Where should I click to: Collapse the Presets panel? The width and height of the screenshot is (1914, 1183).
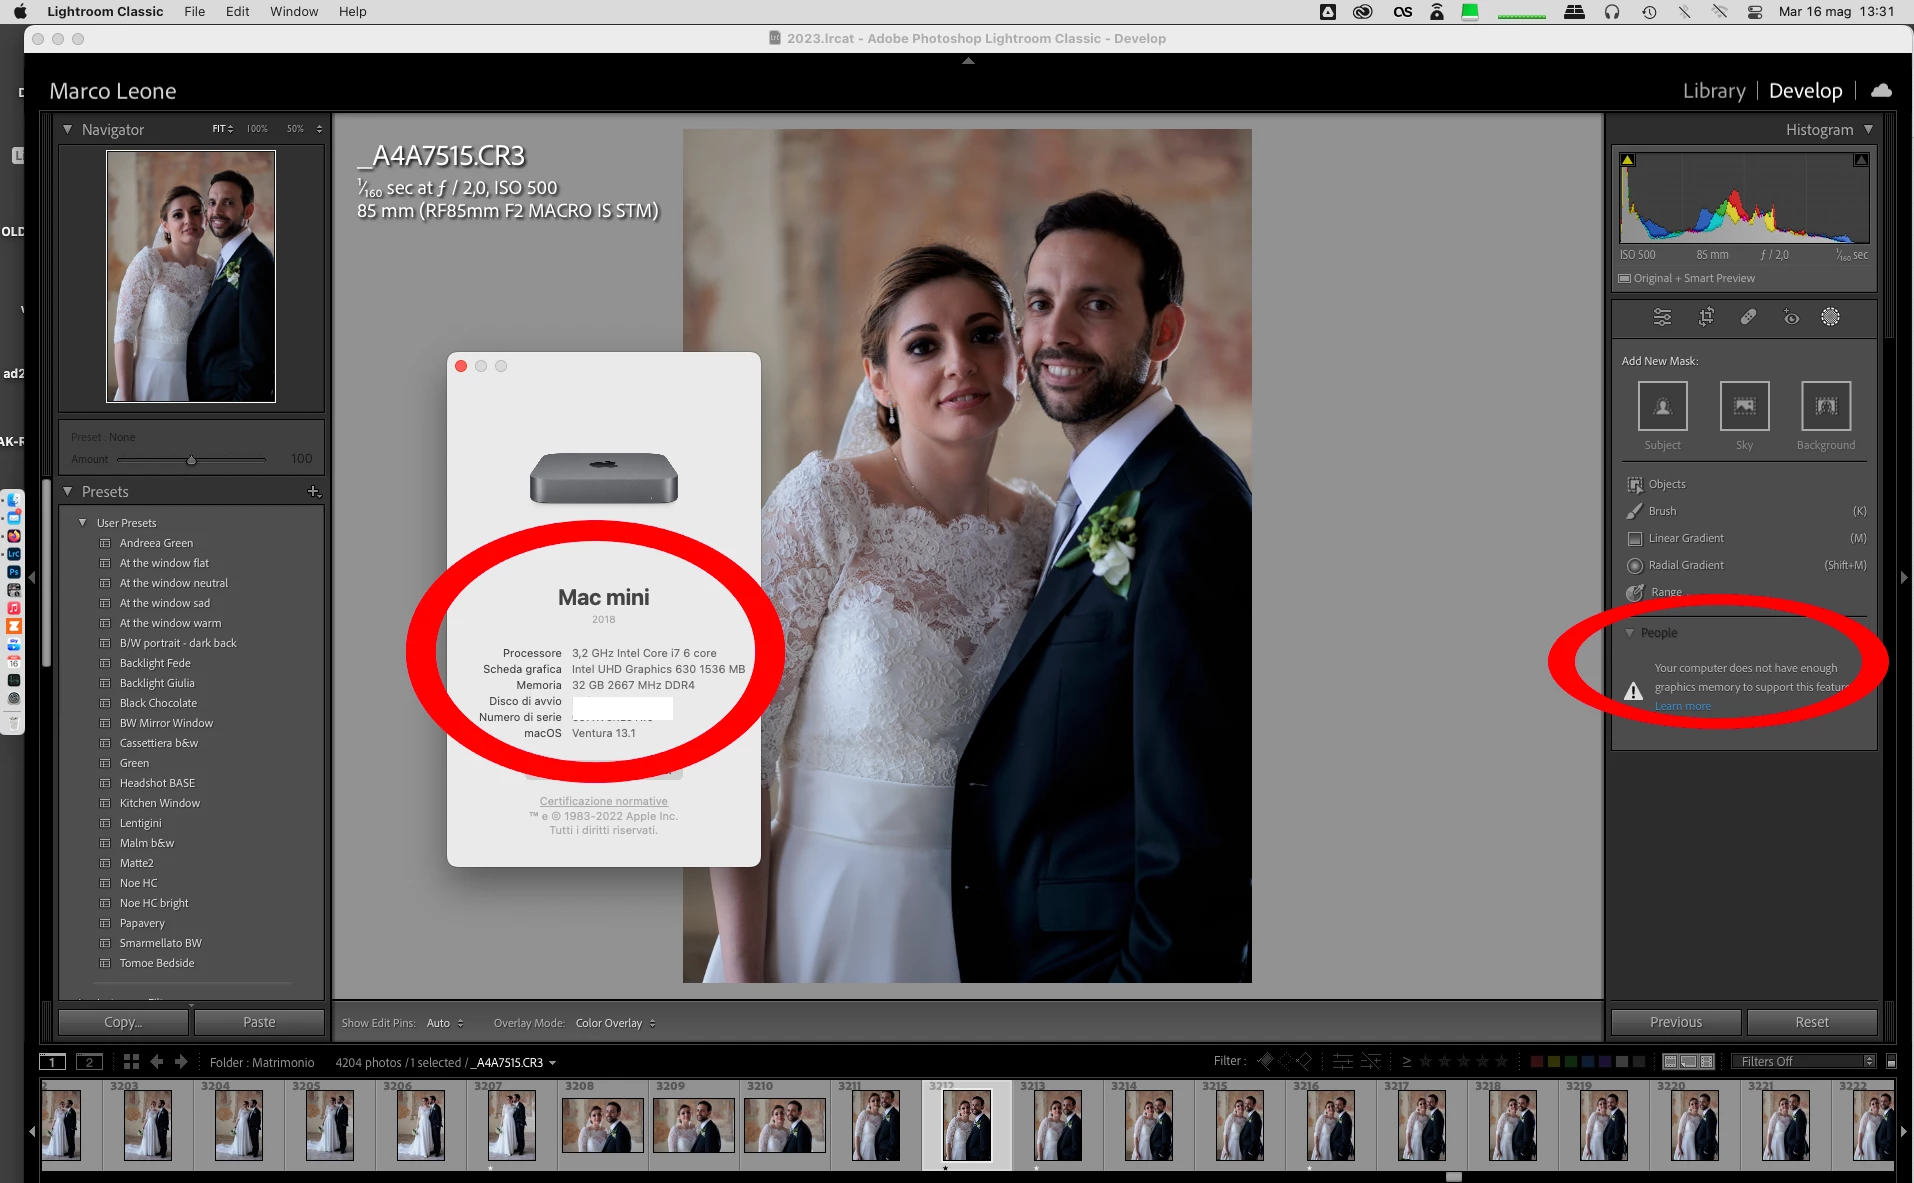67,491
